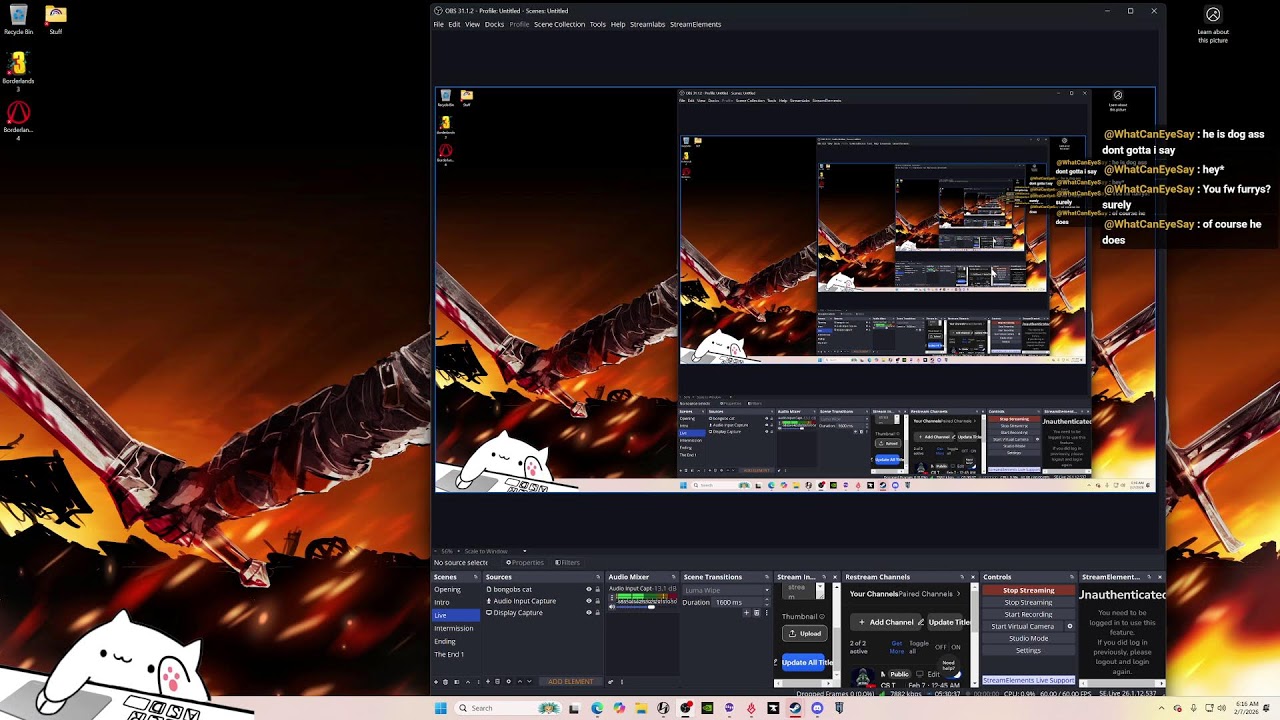The image size is (1280, 720).
Task: Delete source using Sources trash icon
Action: coord(497,681)
